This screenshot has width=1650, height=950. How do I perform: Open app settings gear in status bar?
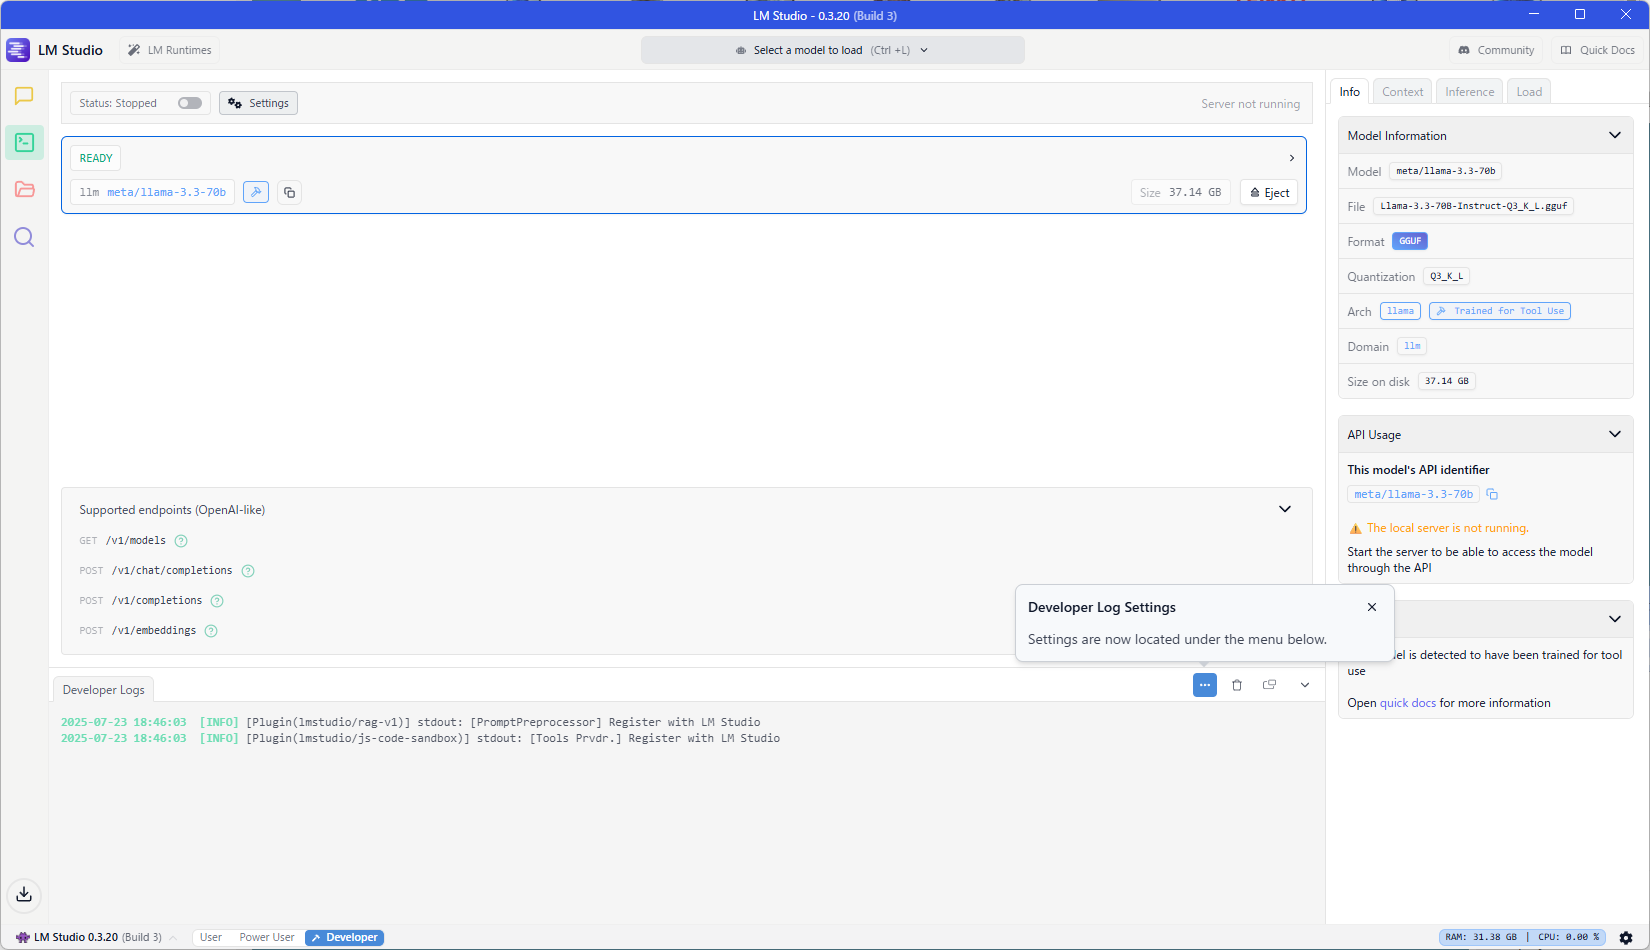click(1626, 938)
